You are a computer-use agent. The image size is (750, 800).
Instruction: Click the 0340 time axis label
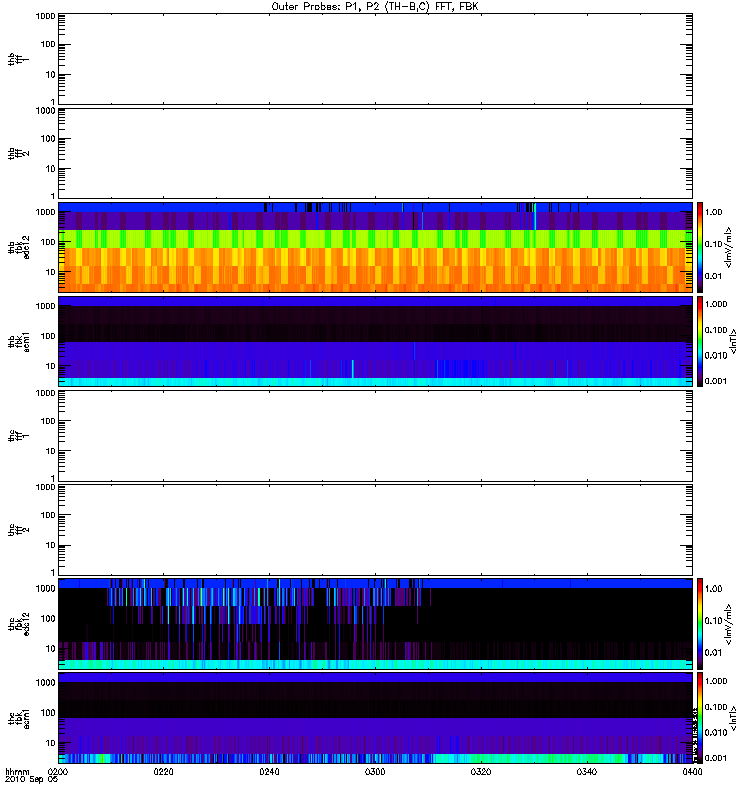coord(587,771)
